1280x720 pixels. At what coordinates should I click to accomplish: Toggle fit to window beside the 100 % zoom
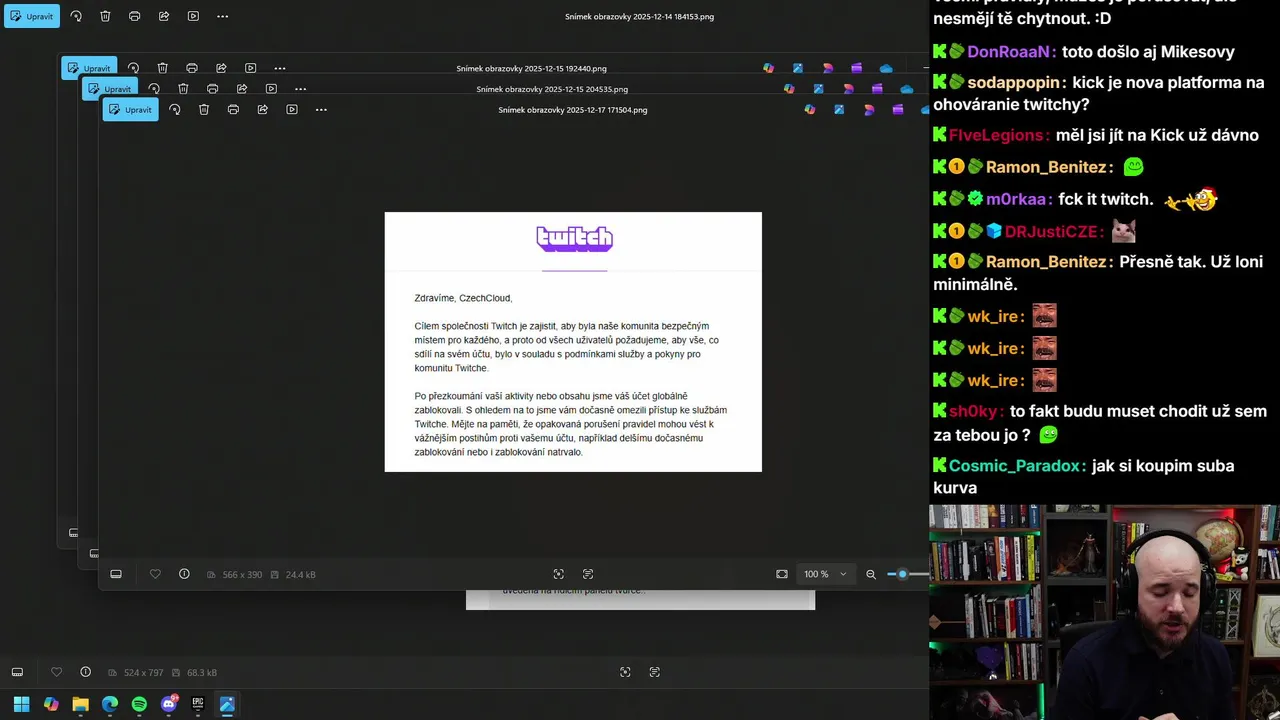pos(782,574)
